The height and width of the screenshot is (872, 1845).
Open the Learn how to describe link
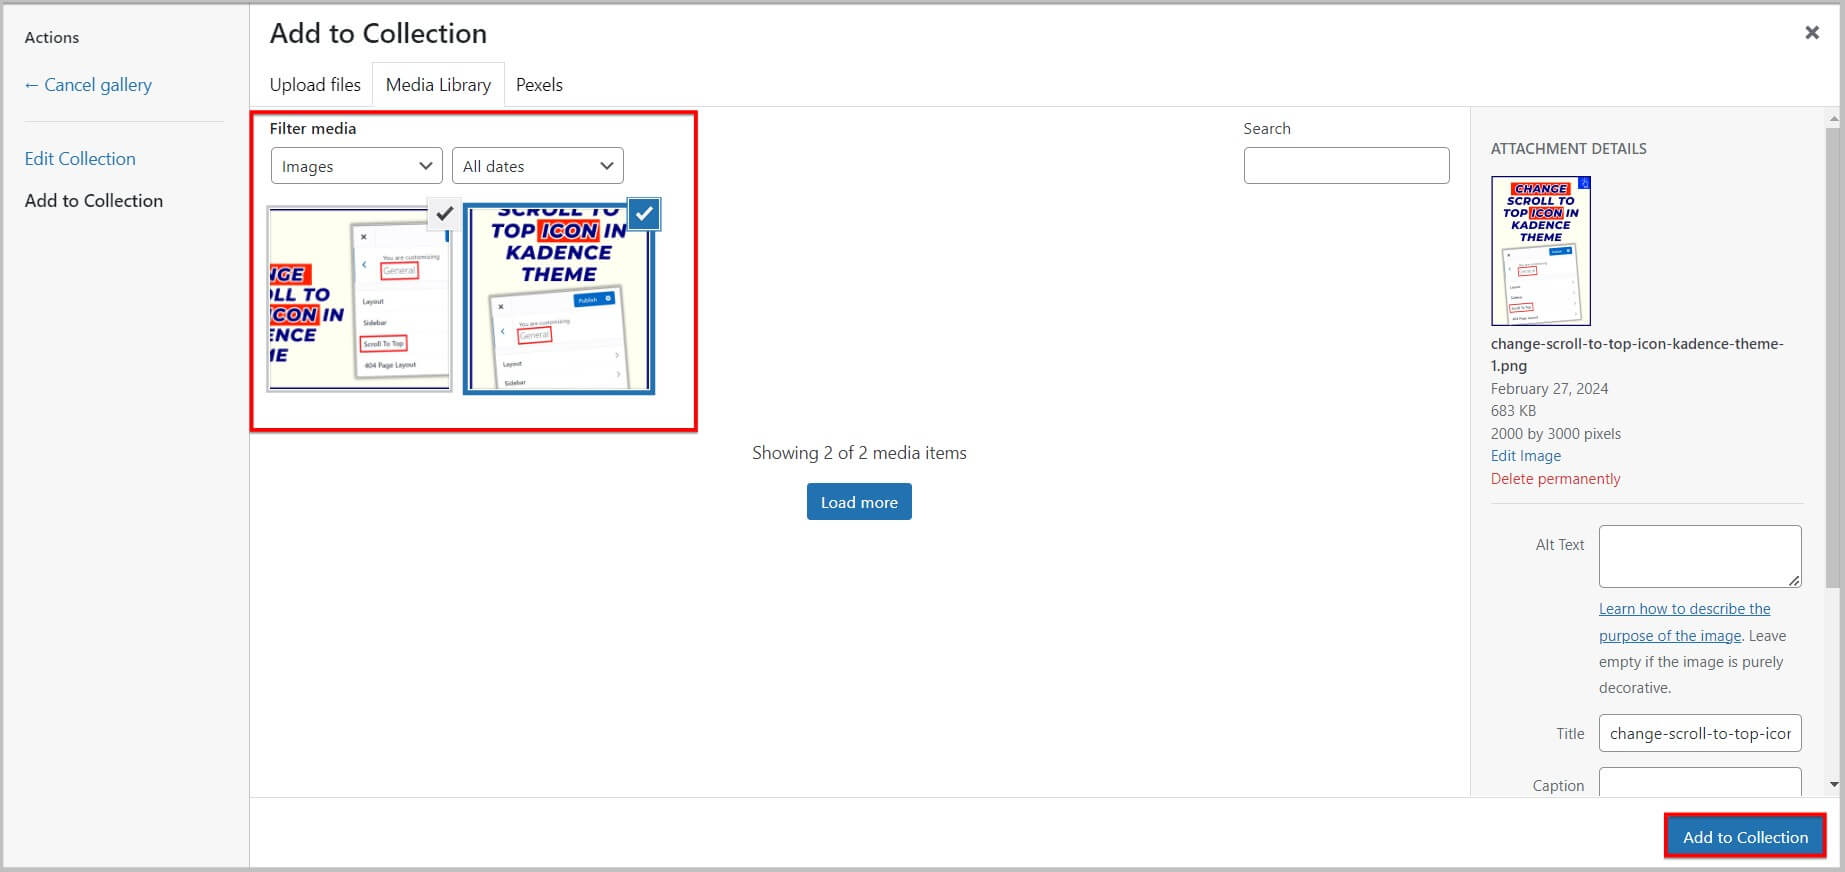click(1684, 609)
